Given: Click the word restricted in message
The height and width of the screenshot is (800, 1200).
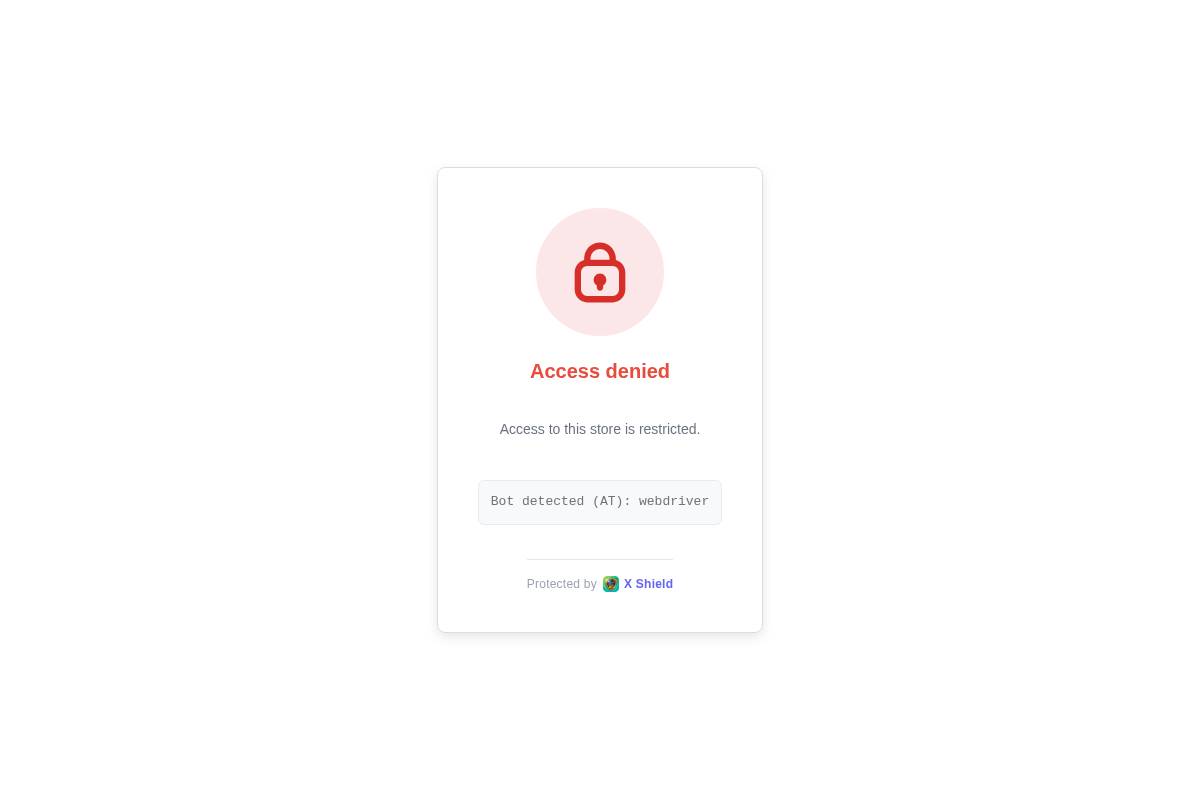Looking at the screenshot, I should coord(669,429).
